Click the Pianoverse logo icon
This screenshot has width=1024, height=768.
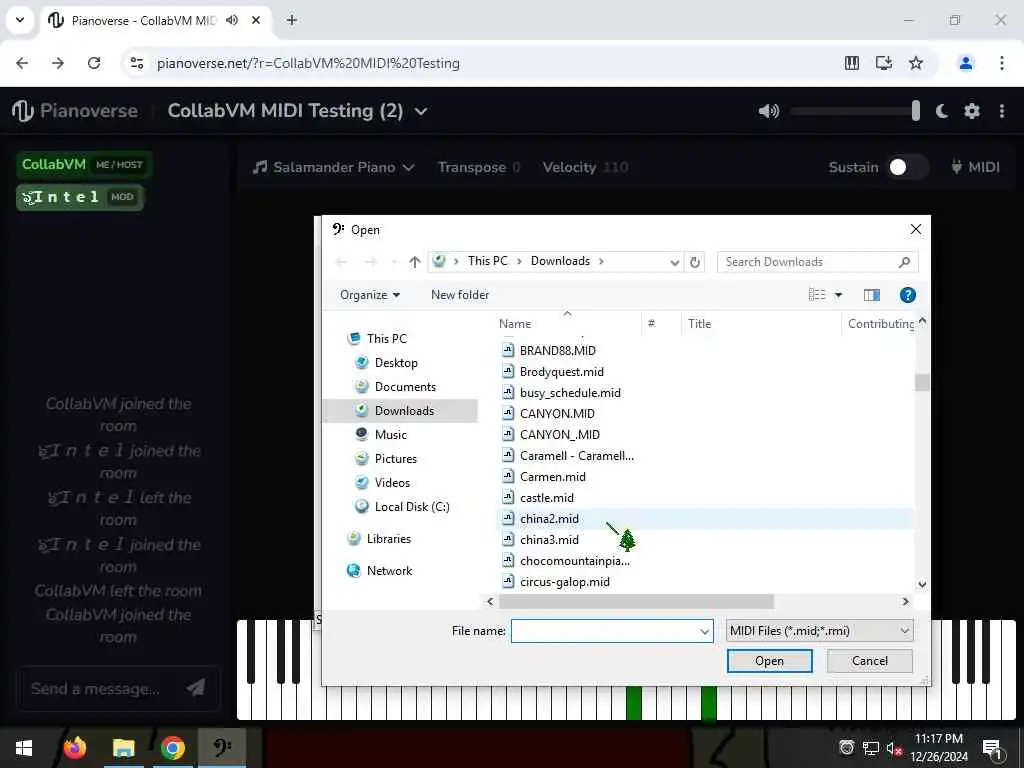coord(23,111)
